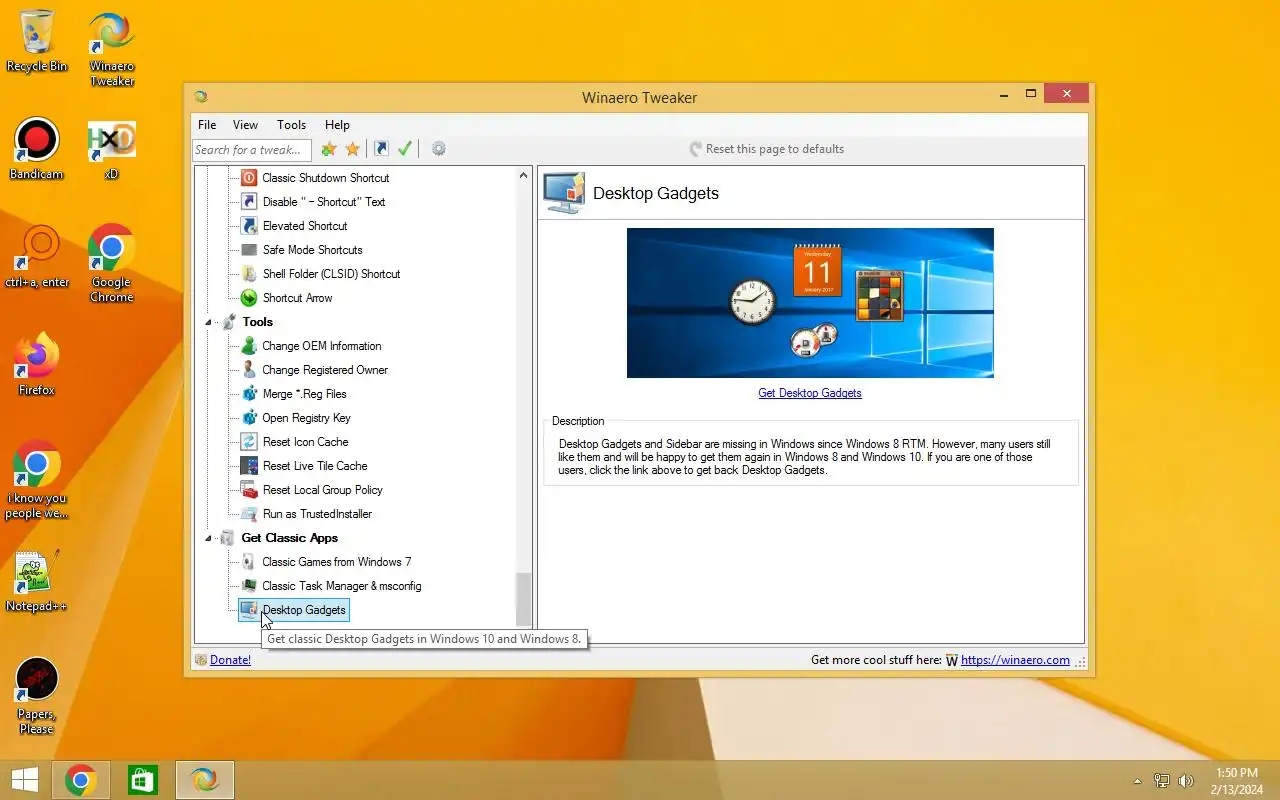The width and height of the screenshot is (1280, 800).
Task: Click the Reset Local Group Policy icon
Action: [x=249, y=490]
